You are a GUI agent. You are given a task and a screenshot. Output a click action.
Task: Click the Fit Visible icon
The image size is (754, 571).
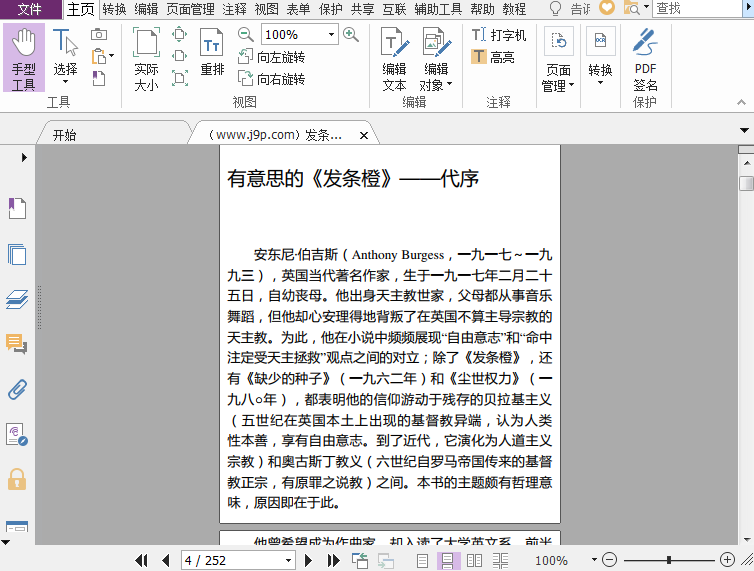tap(180, 78)
